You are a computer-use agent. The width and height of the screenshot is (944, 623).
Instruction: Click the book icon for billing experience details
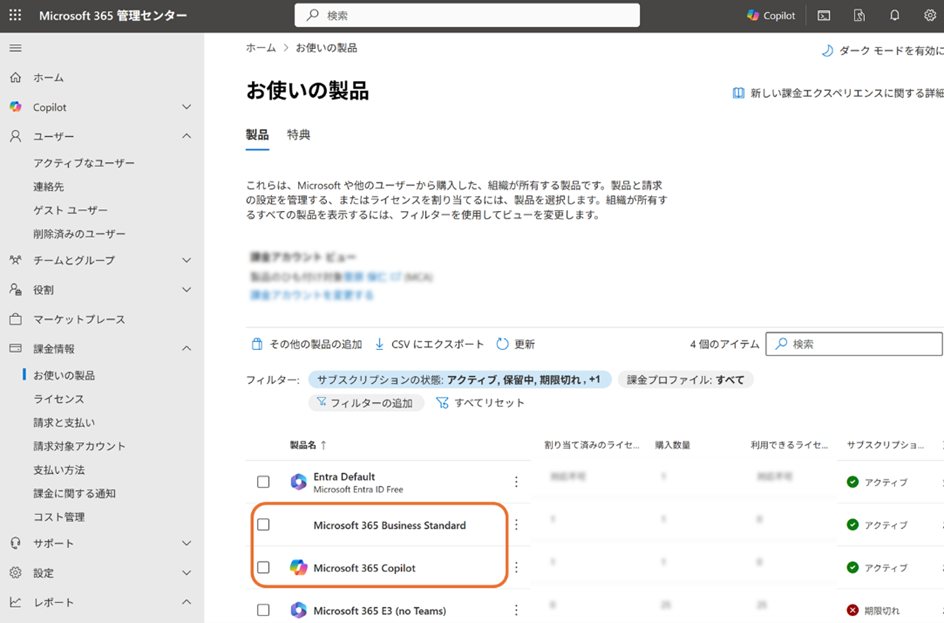[738, 93]
